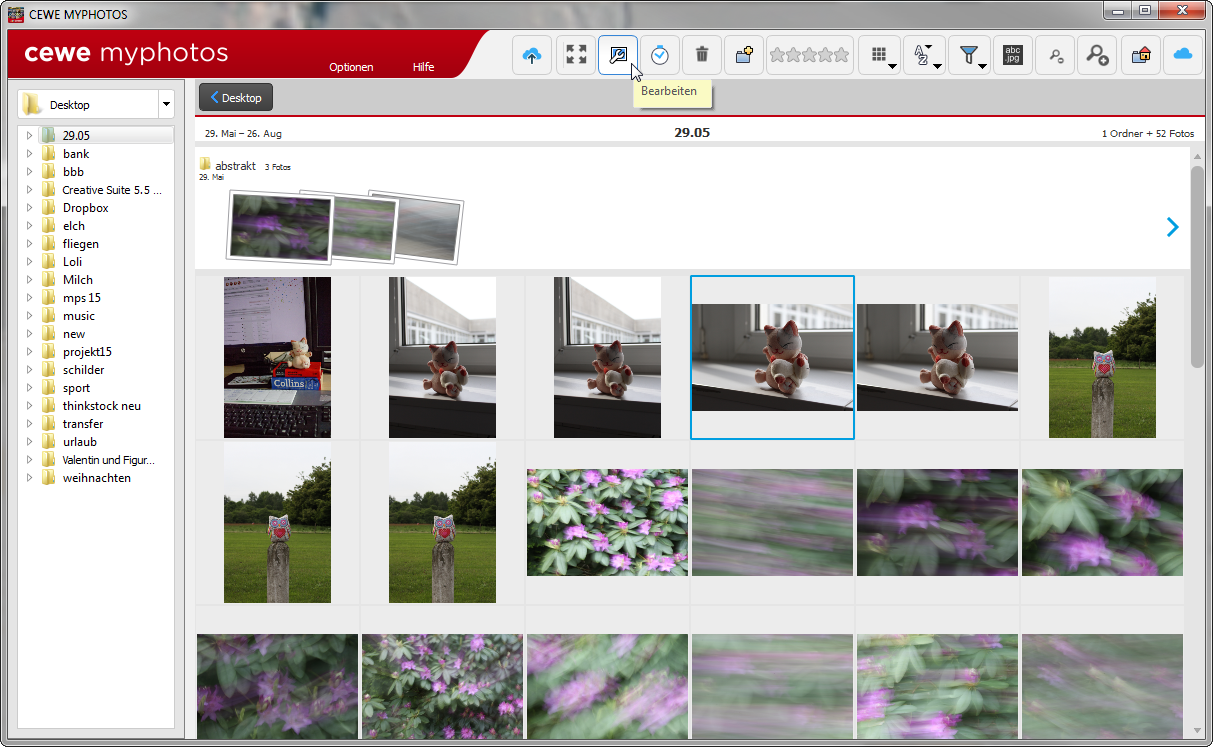Toggle file name display with abc.jpg icon
The width and height of the screenshot is (1213, 747).
1013,55
